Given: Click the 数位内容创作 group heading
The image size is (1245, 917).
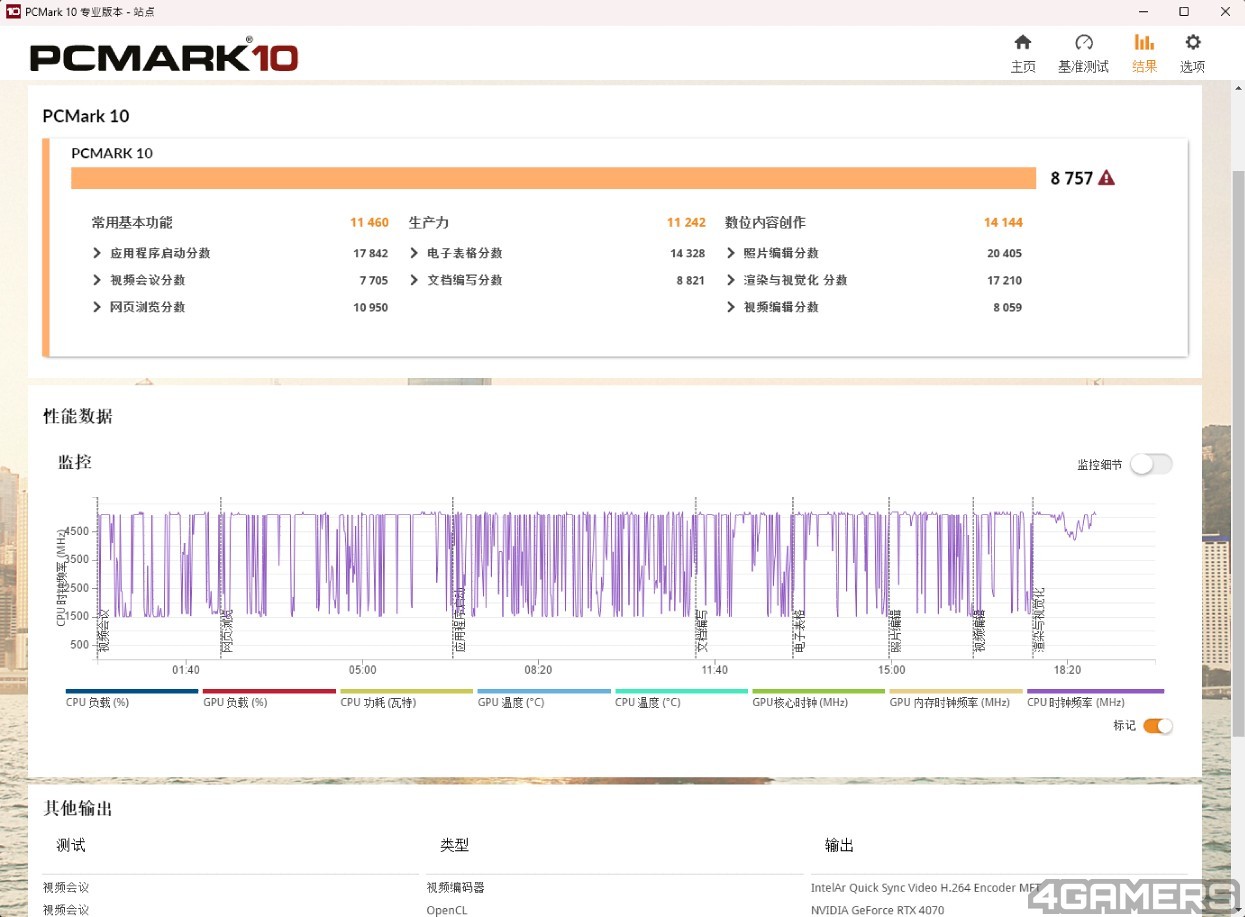Looking at the screenshot, I should click(765, 223).
